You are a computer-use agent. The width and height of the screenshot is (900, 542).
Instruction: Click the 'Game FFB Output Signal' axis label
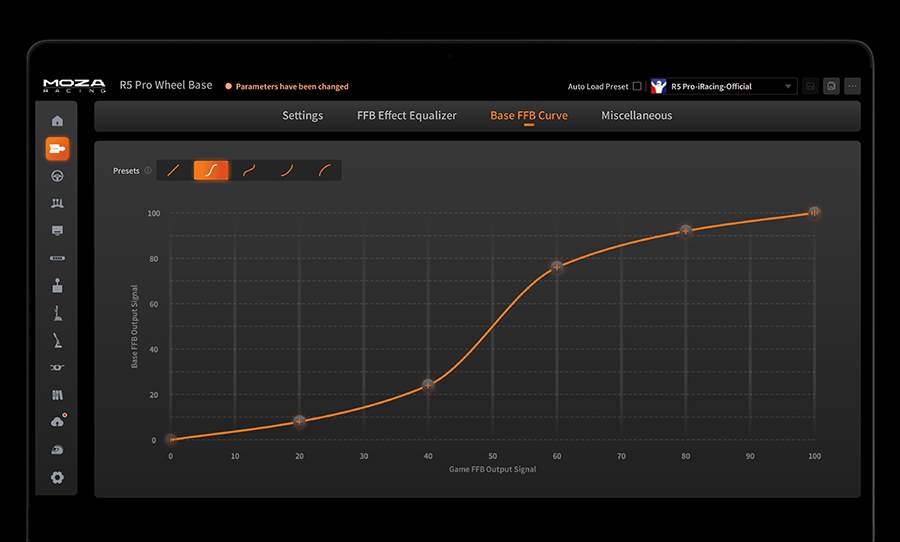(x=492, y=469)
